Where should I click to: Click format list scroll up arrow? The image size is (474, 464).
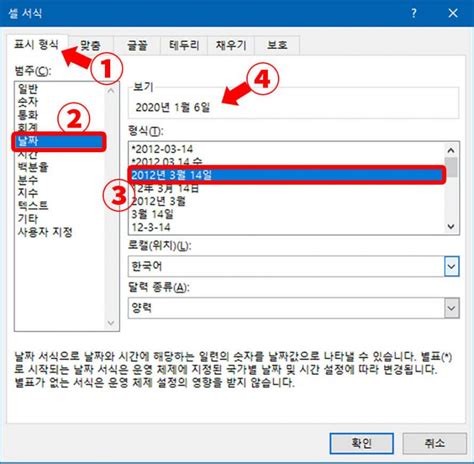point(451,150)
